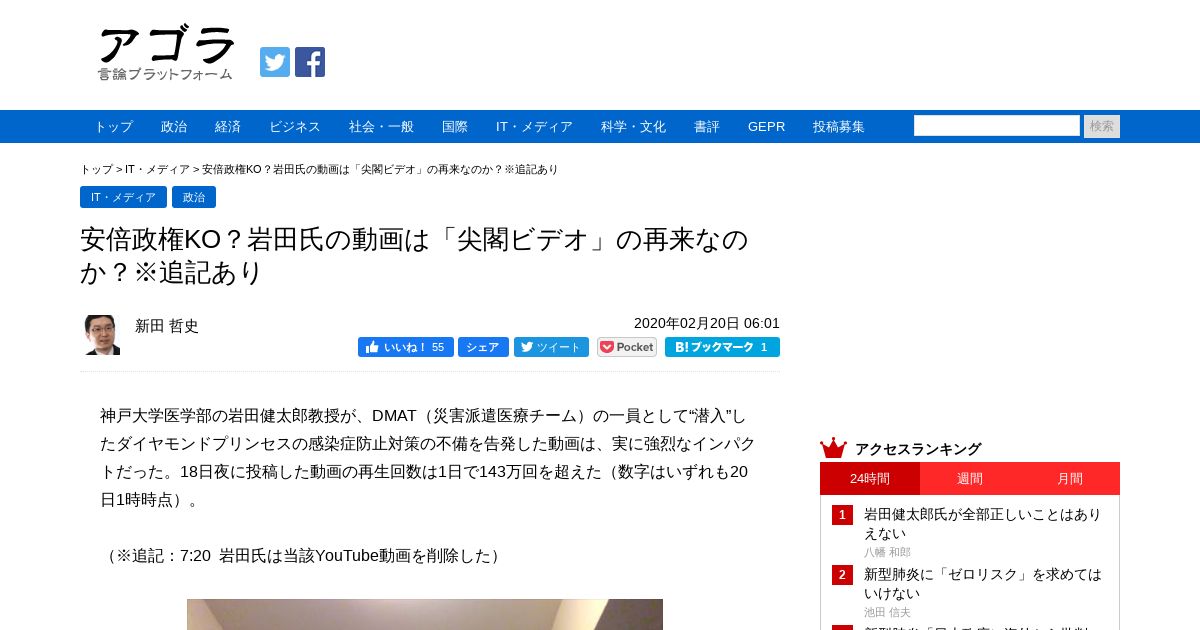The height and width of the screenshot is (630, 1200).
Task: Switch ranking to 24時間 tab
Action: point(870,478)
